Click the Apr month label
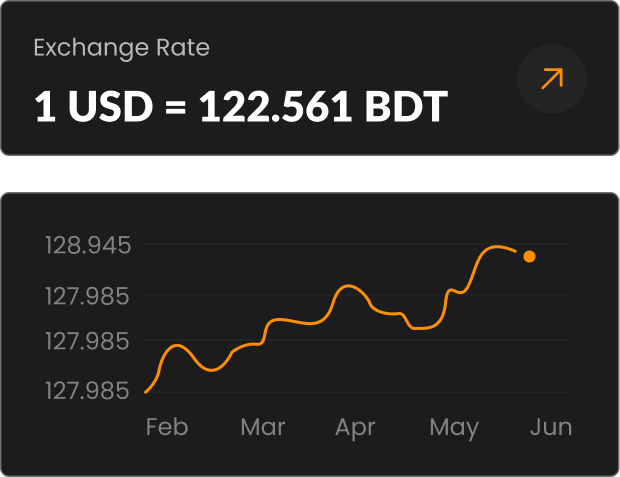Screen dimensions: 620x477 (x=356, y=428)
